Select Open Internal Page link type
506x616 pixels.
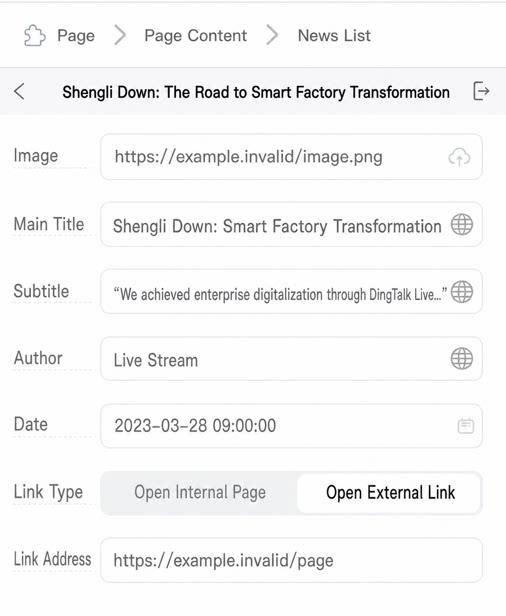click(x=200, y=493)
